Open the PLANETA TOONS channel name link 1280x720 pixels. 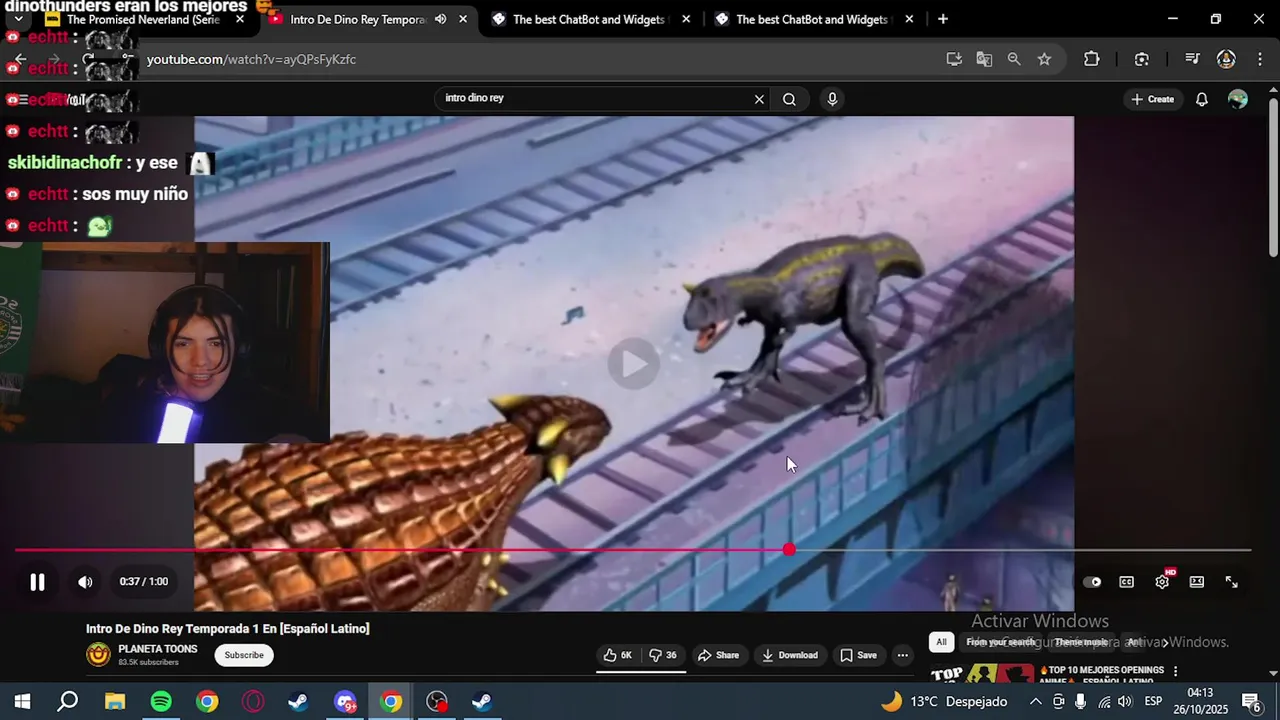158,649
